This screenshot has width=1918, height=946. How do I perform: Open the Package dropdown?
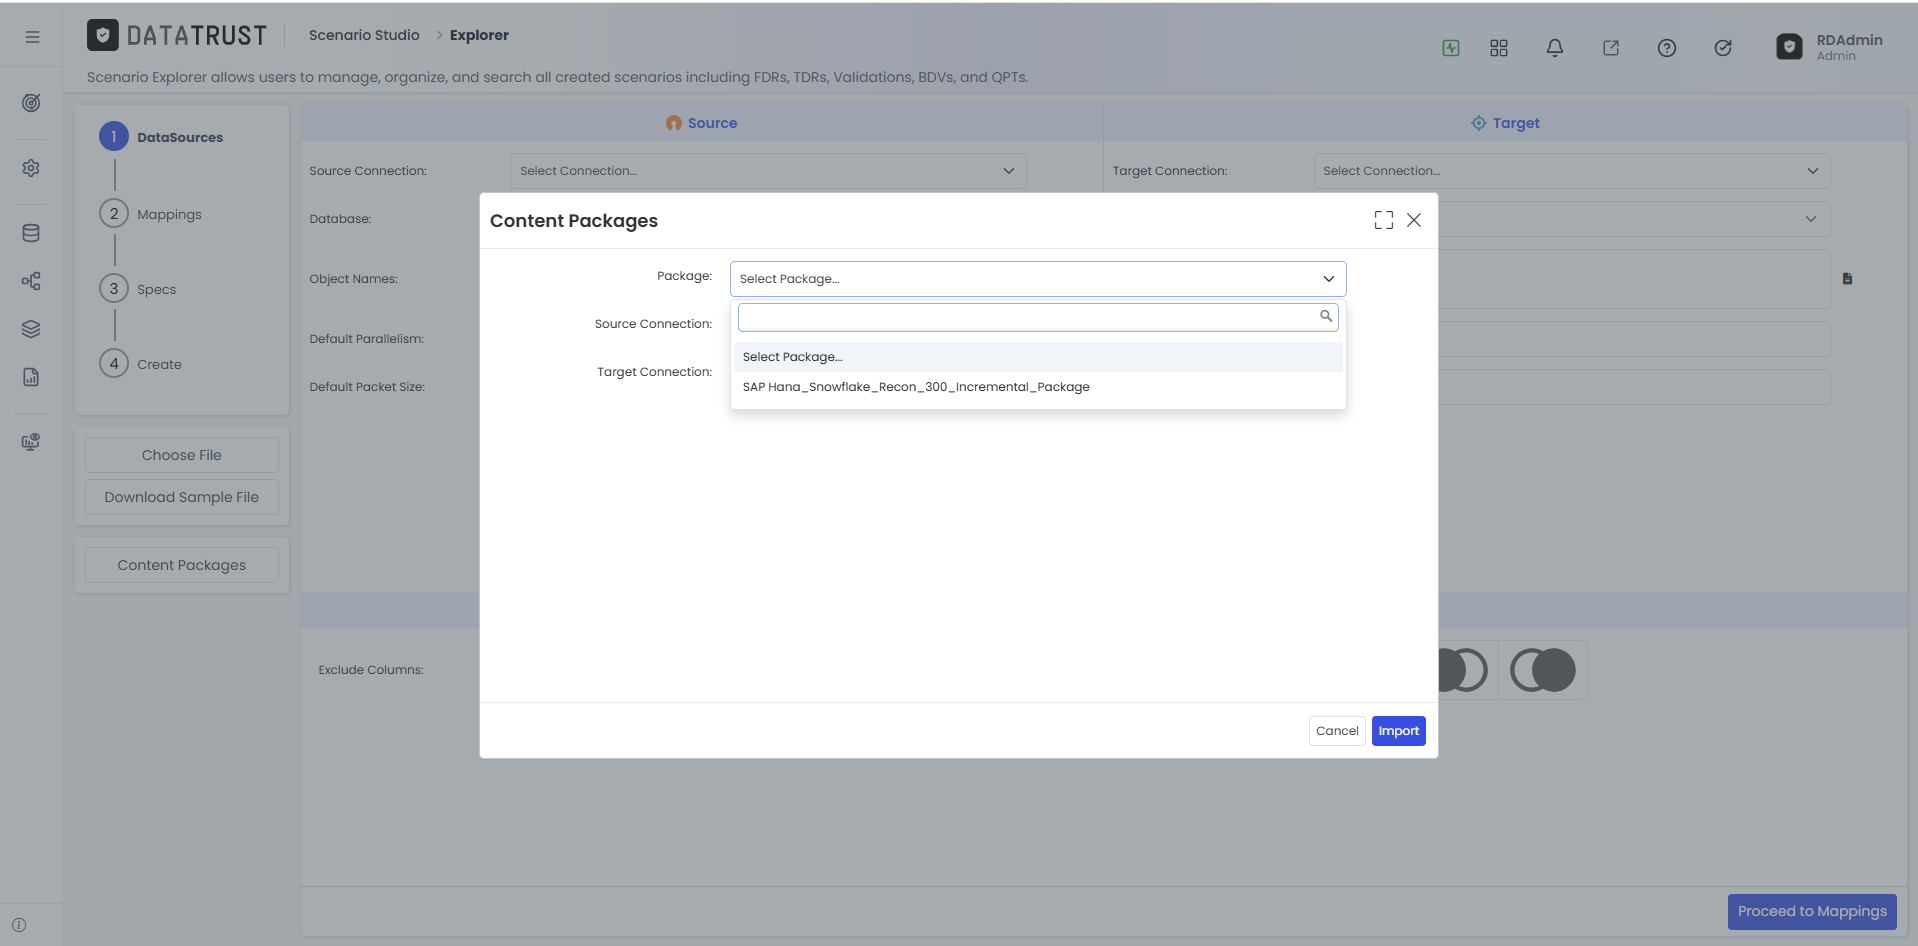pos(1038,279)
